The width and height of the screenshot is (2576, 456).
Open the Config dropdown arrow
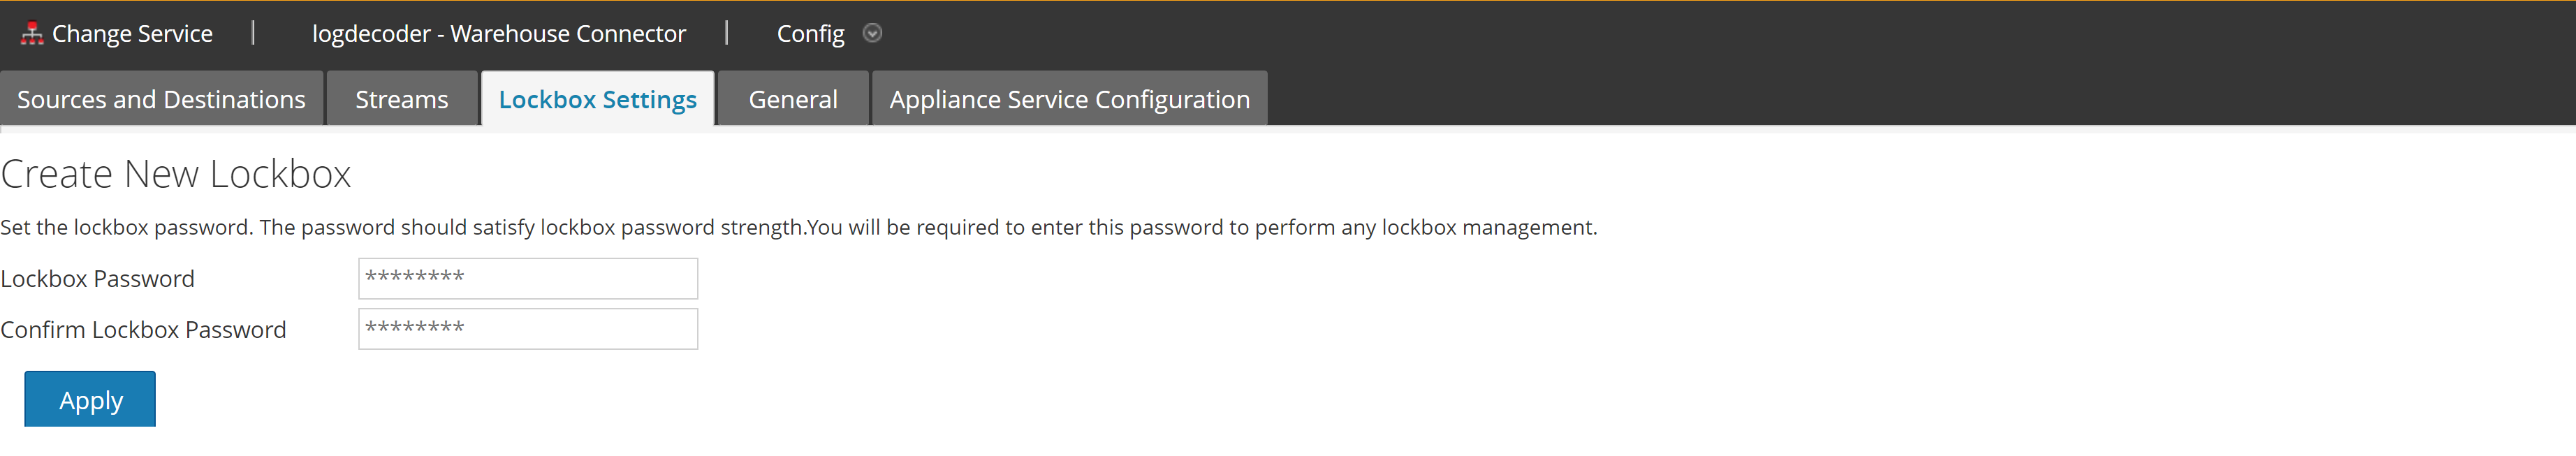point(872,34)
